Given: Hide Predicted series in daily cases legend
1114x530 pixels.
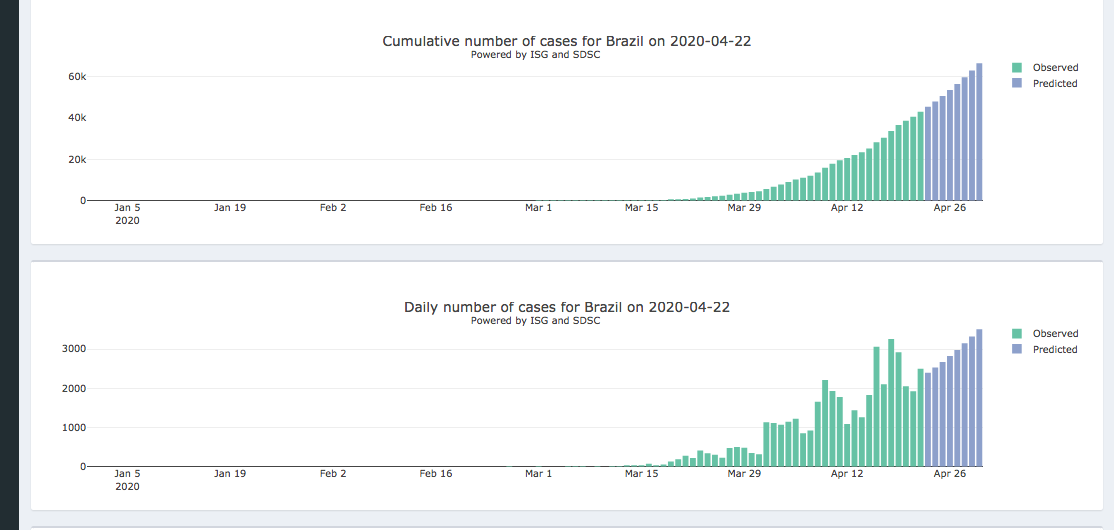Looking at the screenshot, I should (x=1055, y=350).
